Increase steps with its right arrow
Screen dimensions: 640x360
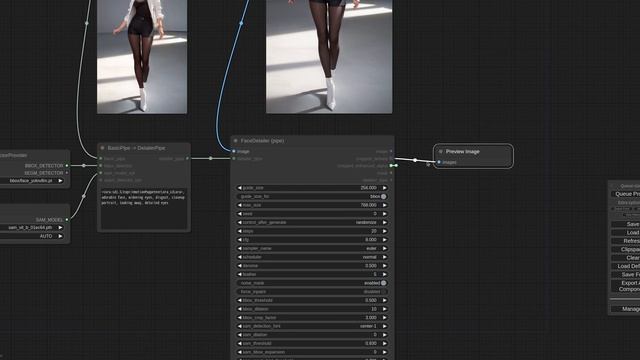point(384,231)
